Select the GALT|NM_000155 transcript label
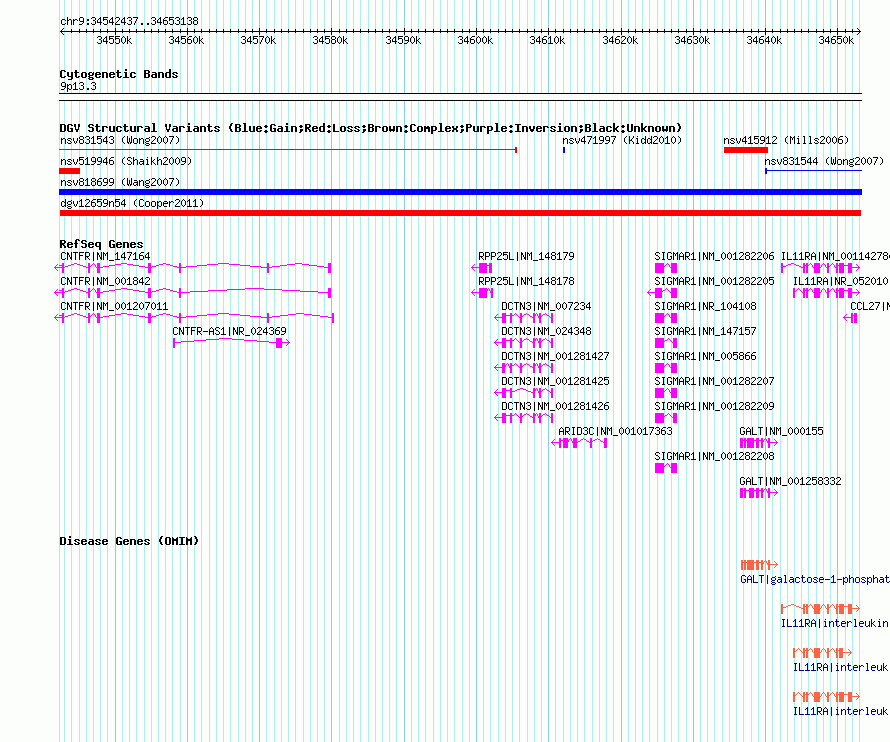This screenshot has width=890, height=742. 781,431
